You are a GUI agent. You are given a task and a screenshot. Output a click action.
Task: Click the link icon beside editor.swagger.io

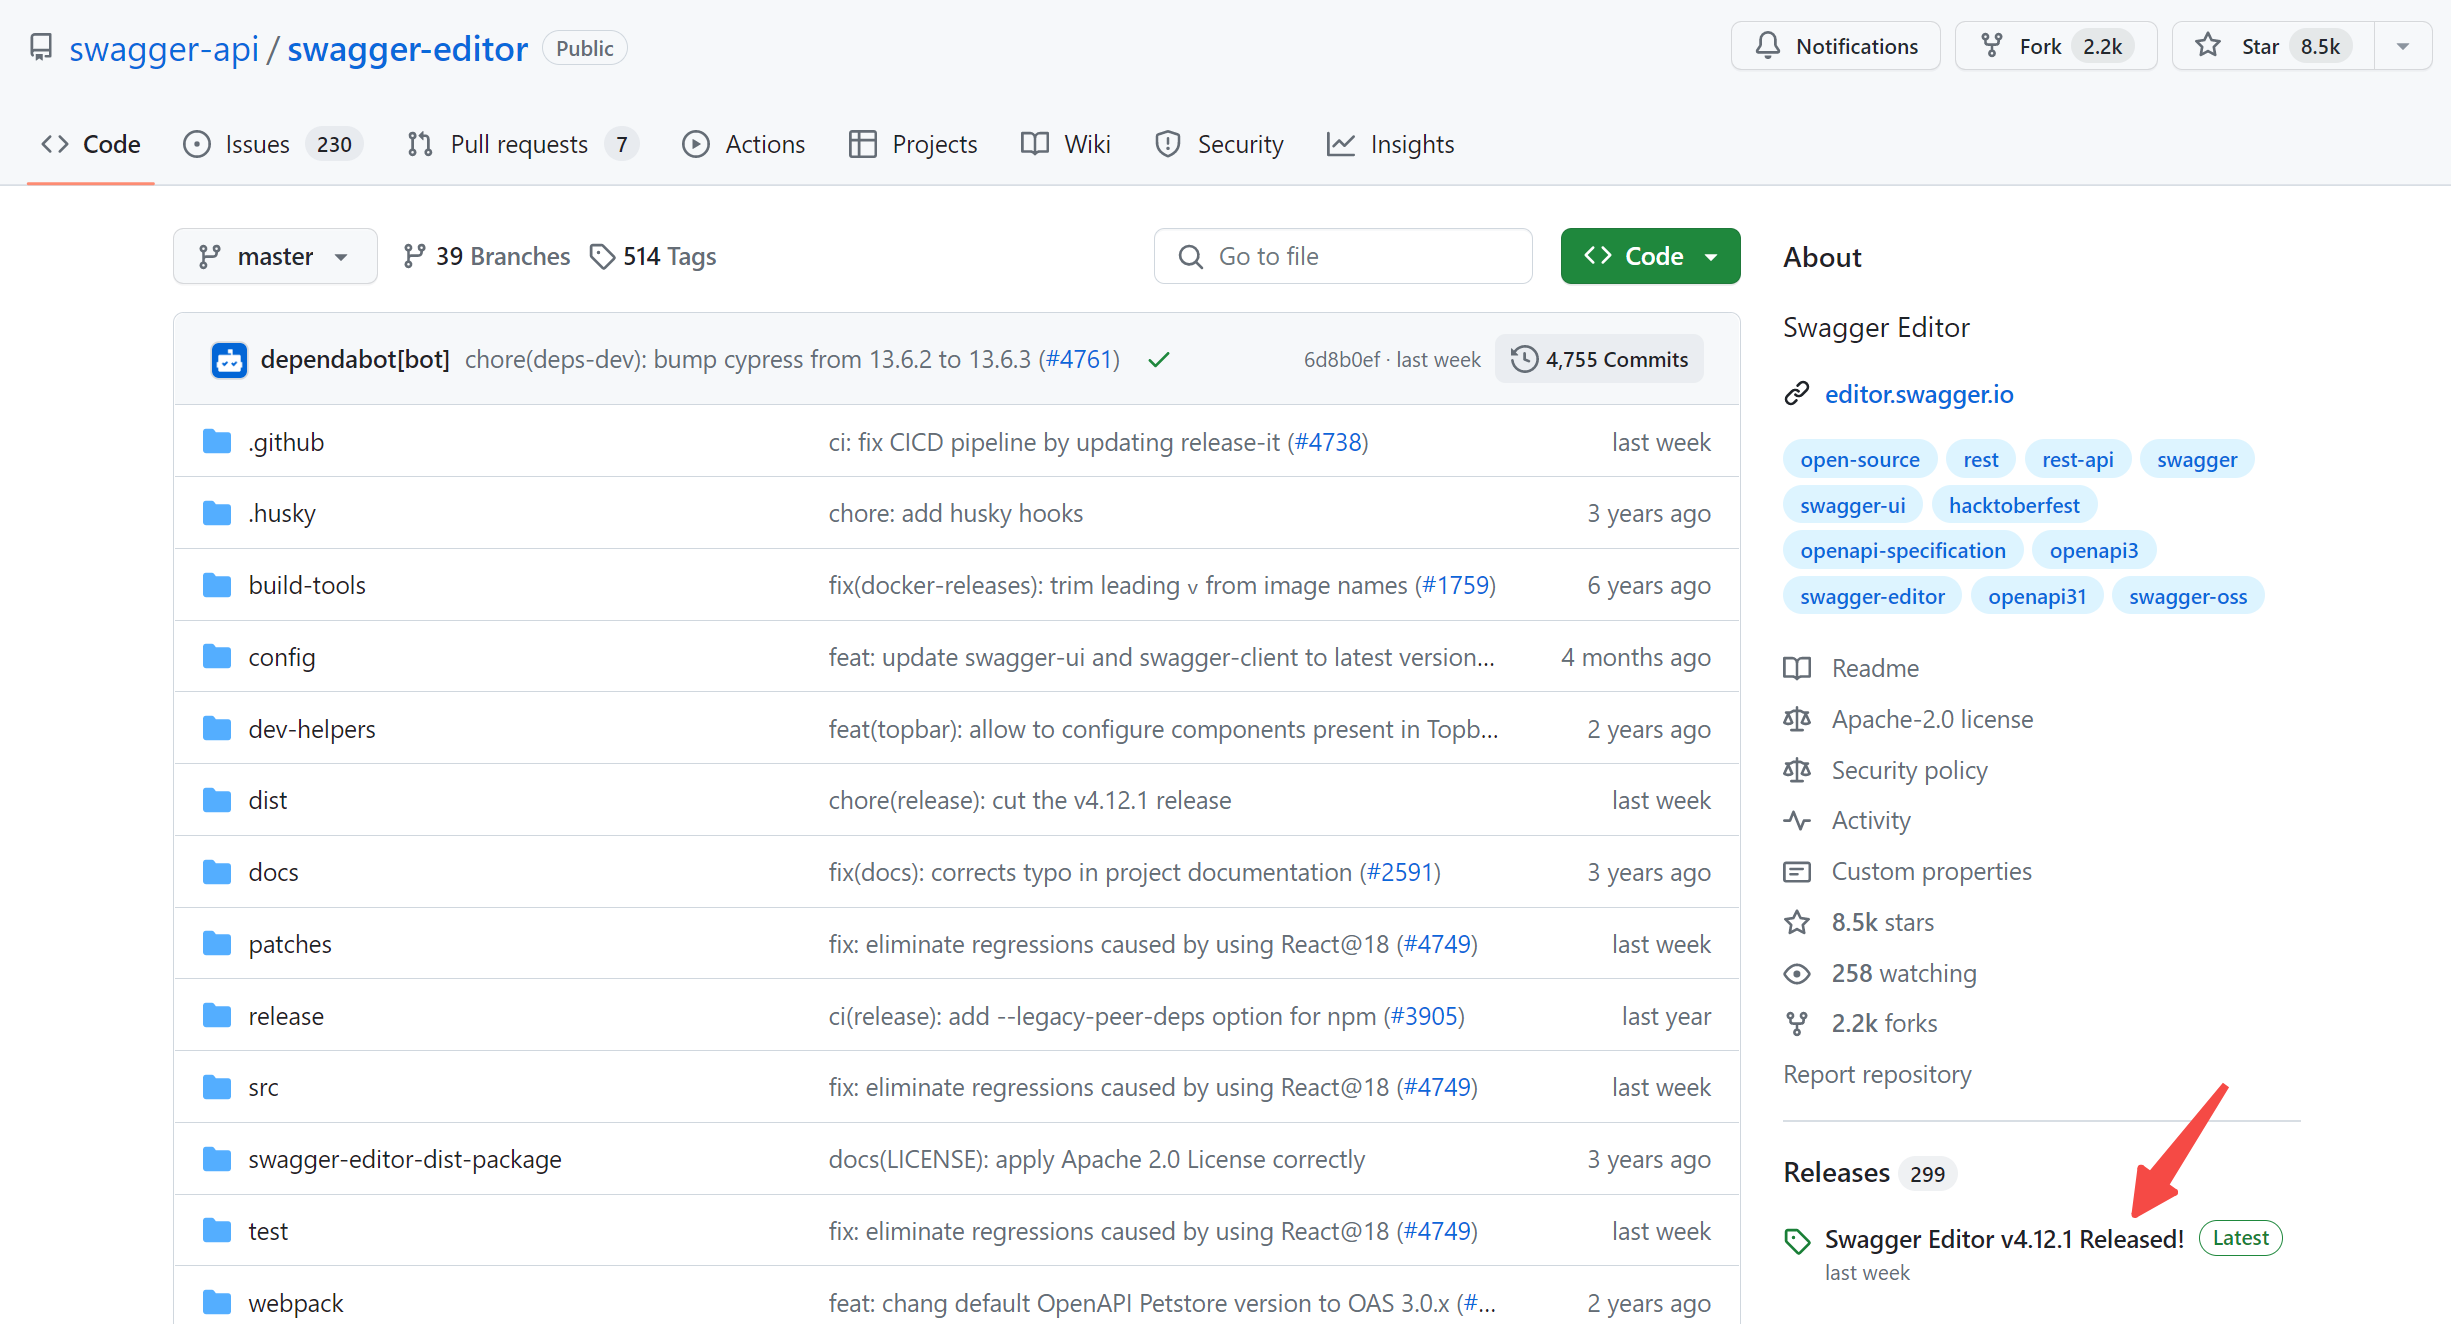pyautogui.click(x=1796, y=394)
